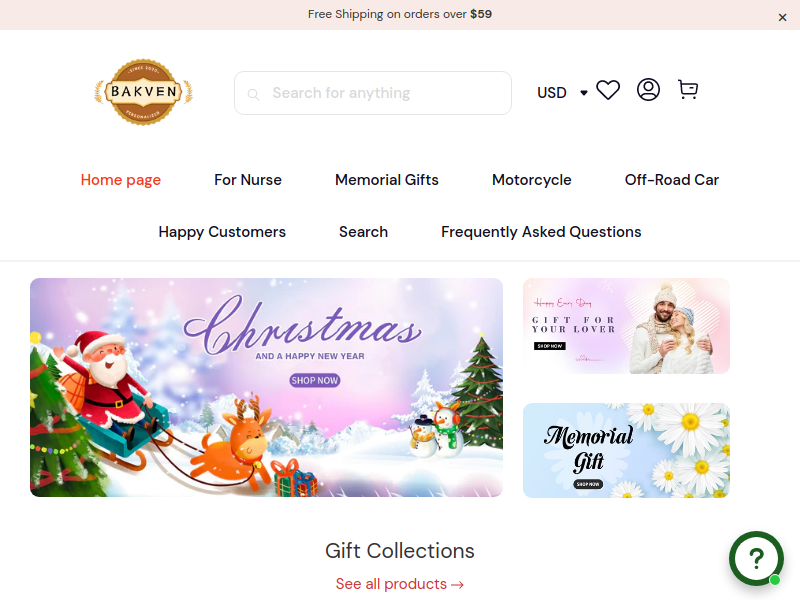Follow the See all products link
Viewport: 800px width, 600px height.
click(399, 584)
